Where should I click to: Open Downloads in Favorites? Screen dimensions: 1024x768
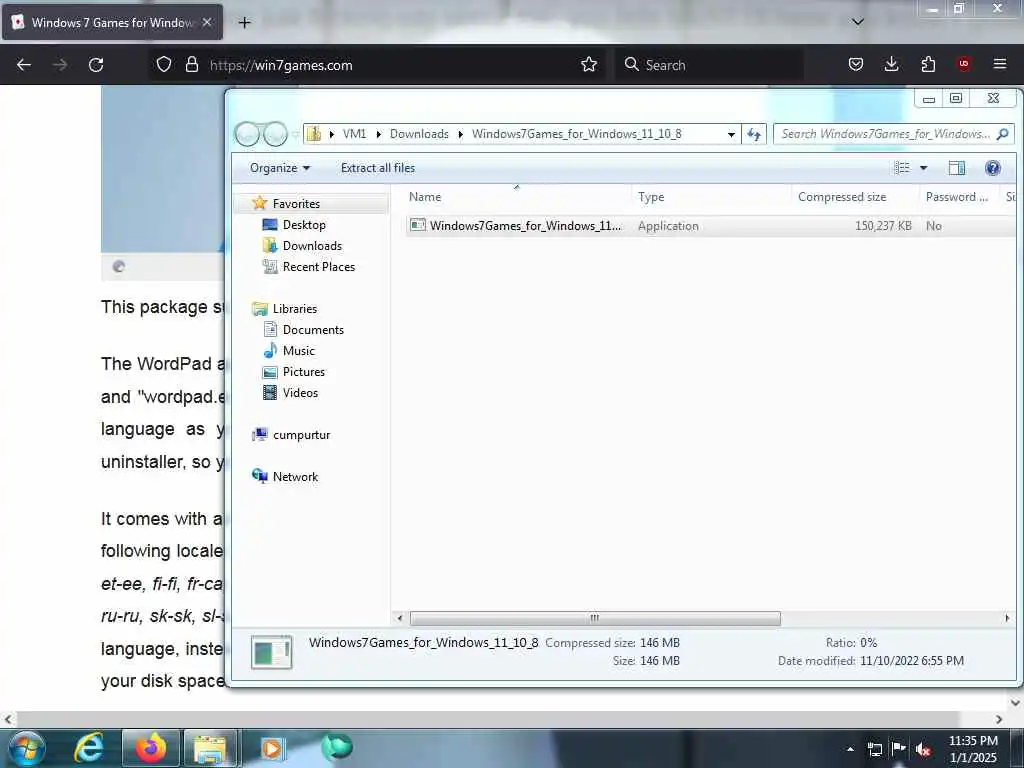312,246
